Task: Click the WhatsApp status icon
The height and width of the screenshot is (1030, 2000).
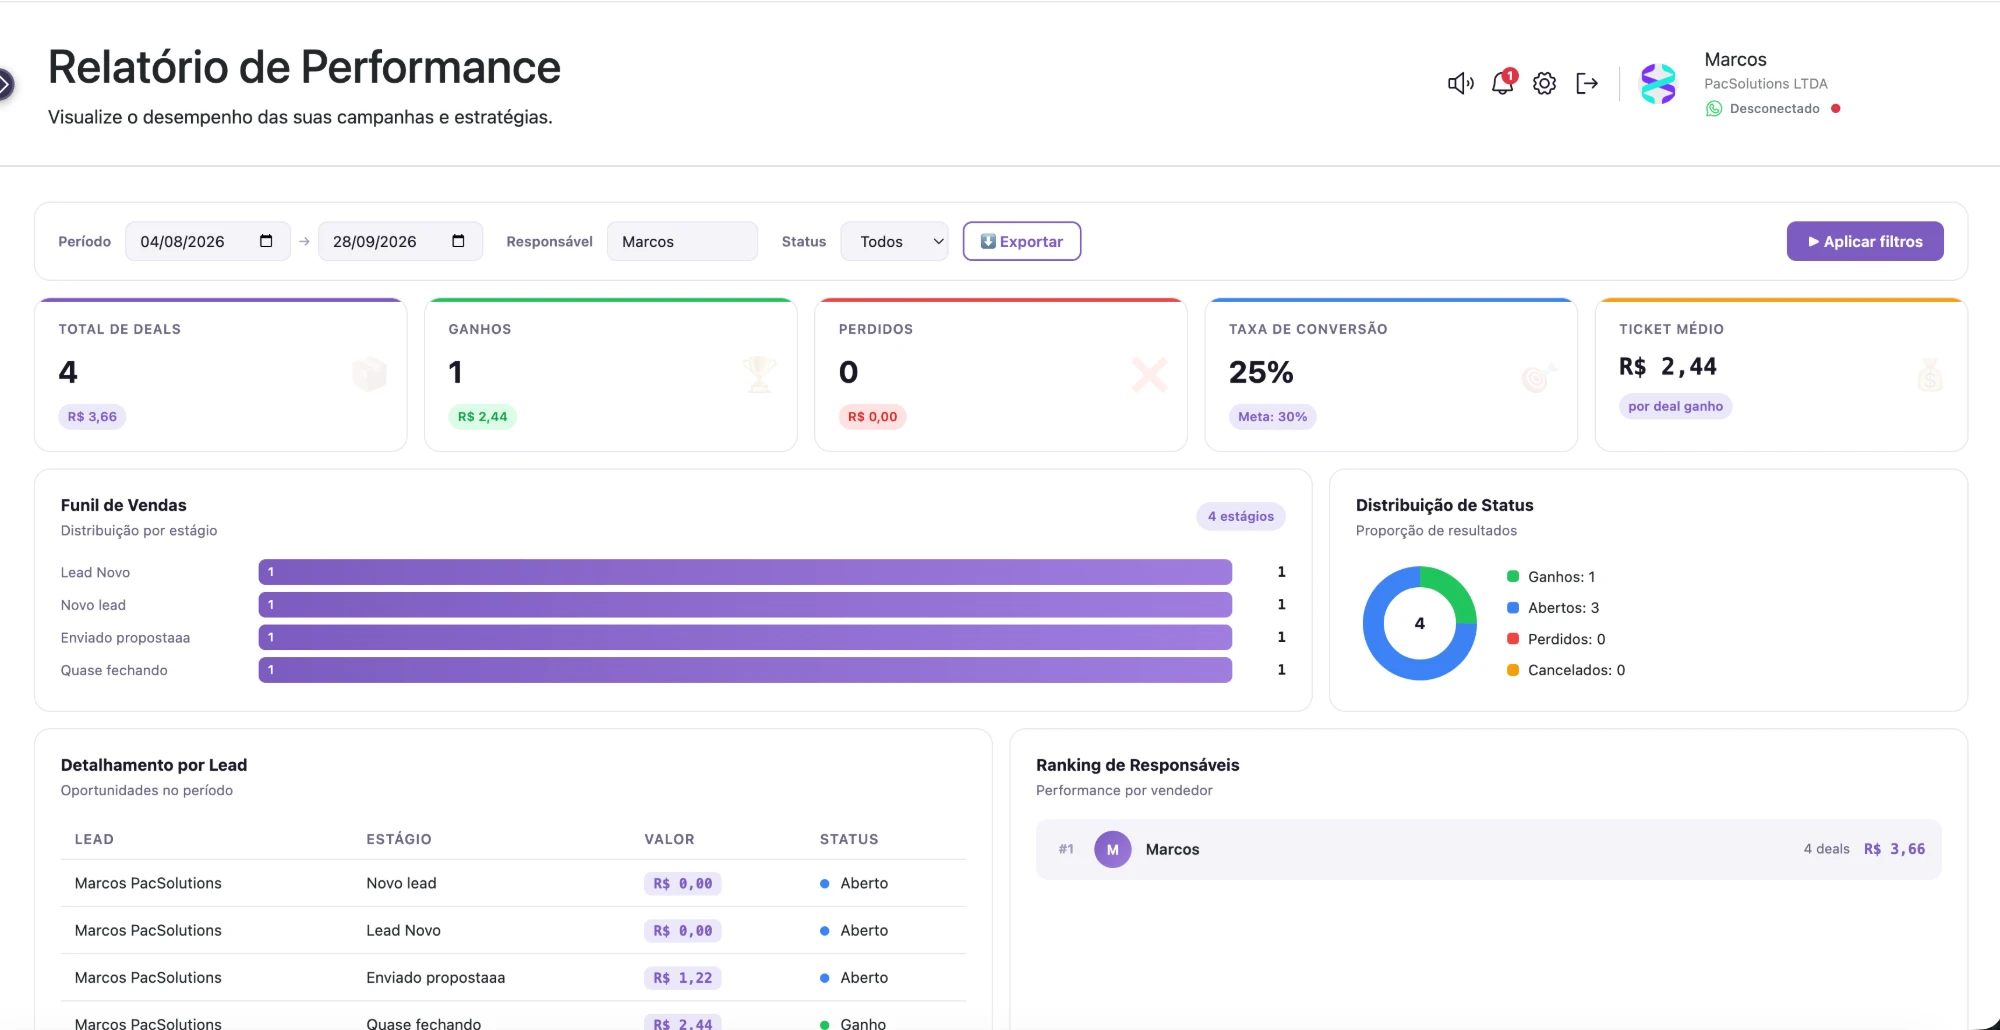Action: click(x=1714, y=109)
